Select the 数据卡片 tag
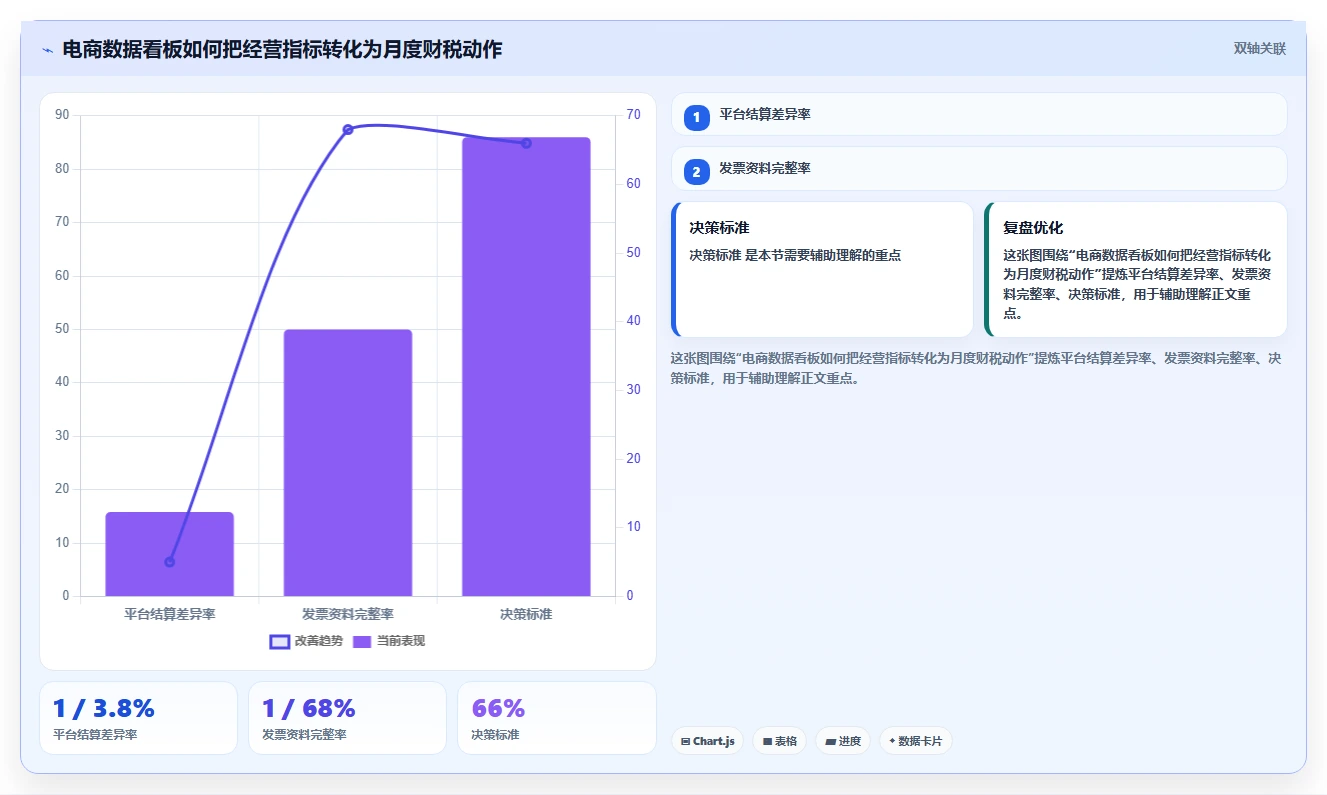Screen dimensions: 1327x795 coord(915,741)
